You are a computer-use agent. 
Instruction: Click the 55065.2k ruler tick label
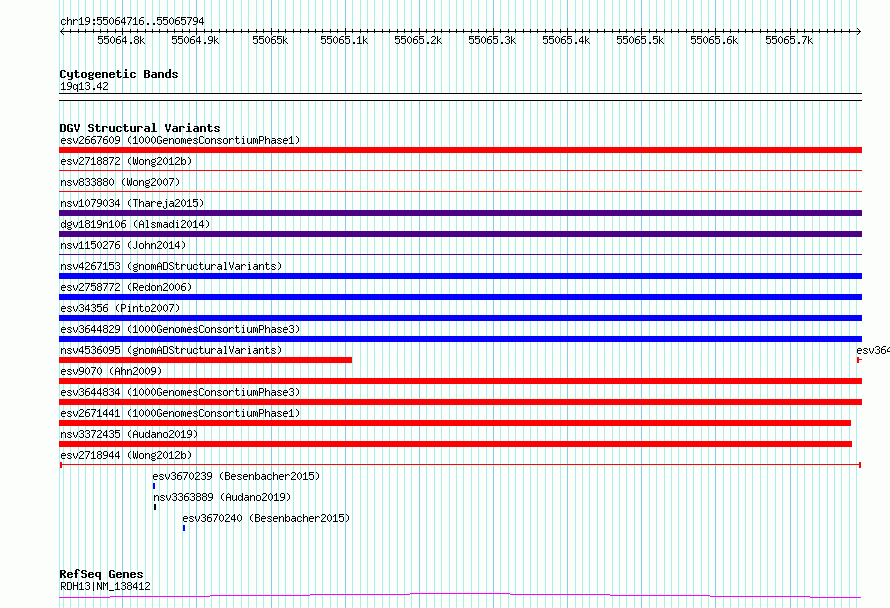(x=418, y=40)
